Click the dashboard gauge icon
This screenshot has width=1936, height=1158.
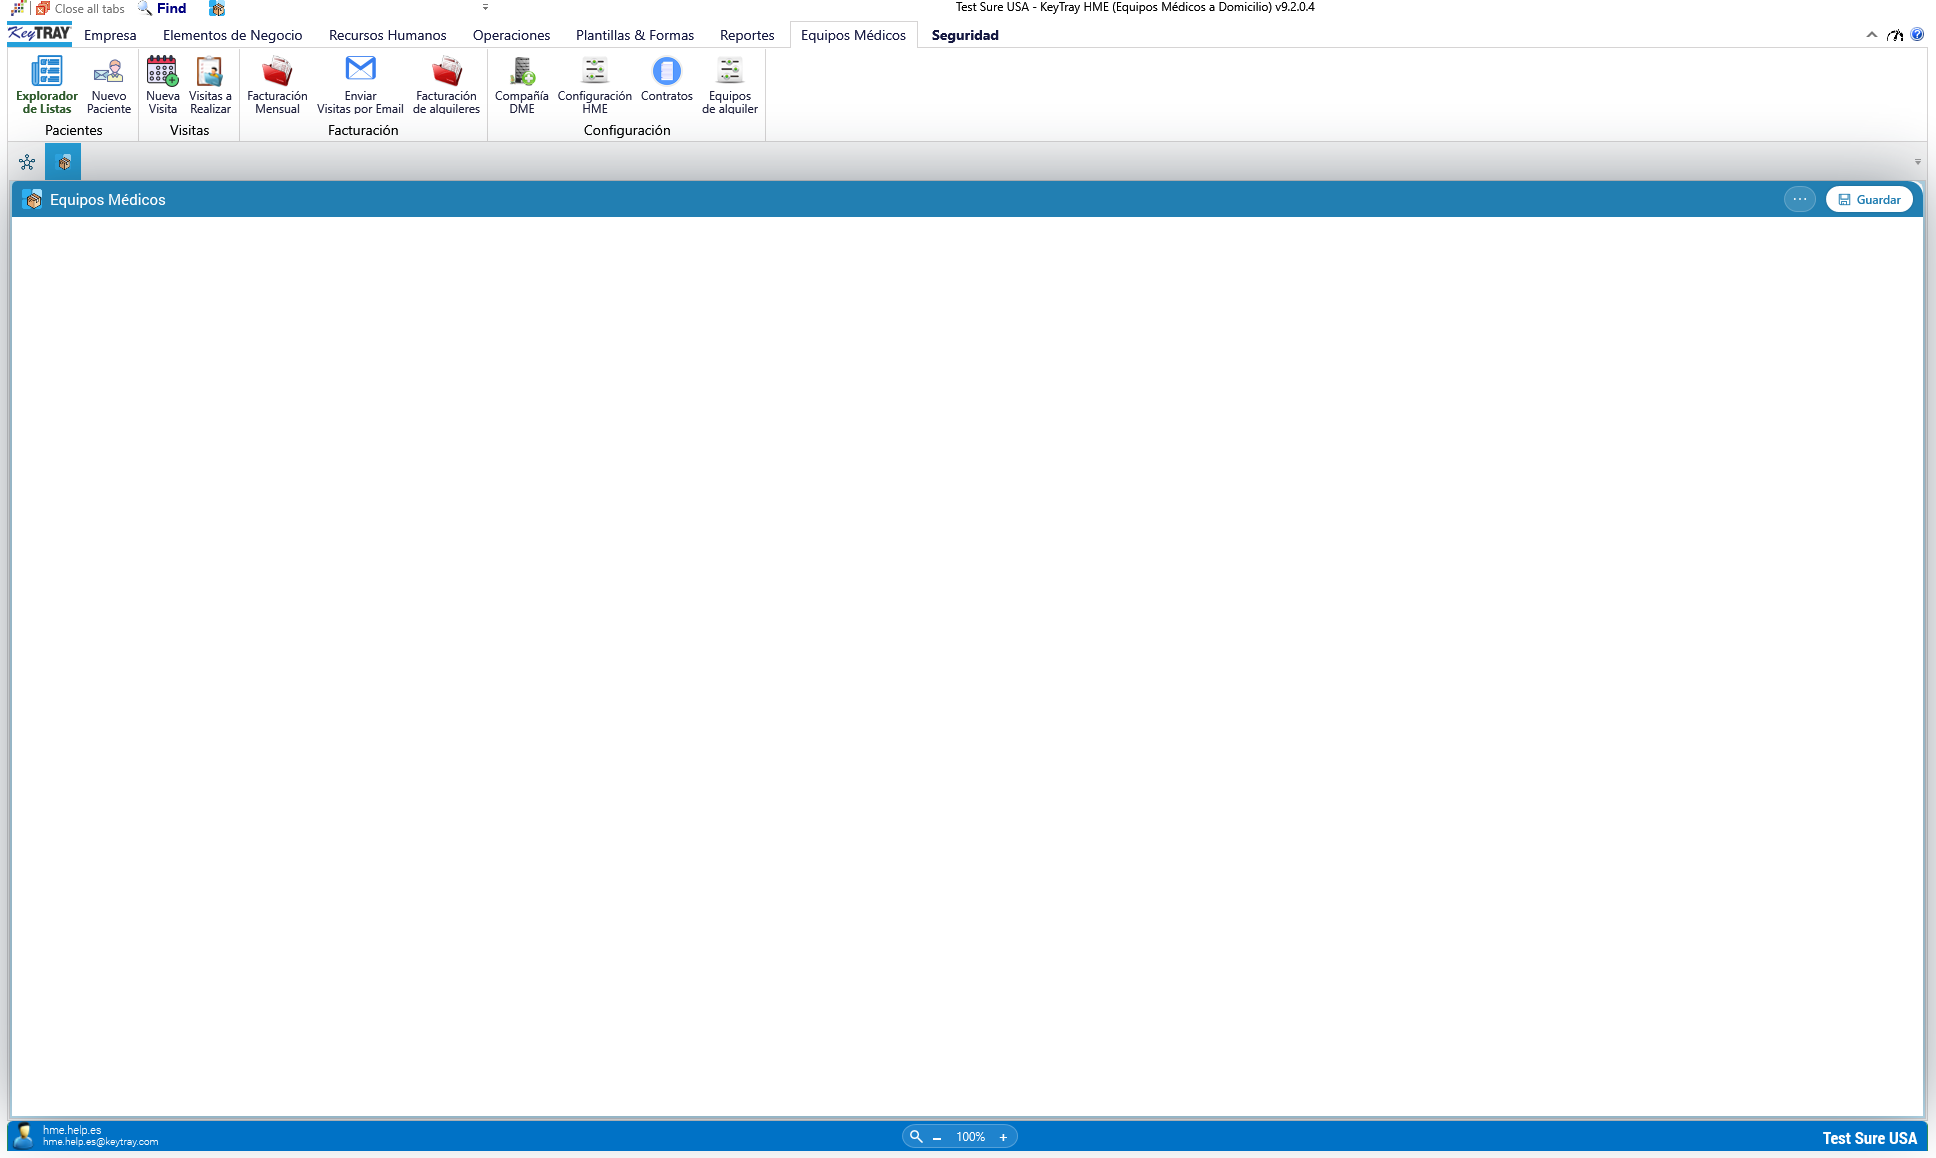tap(1895, 35)
